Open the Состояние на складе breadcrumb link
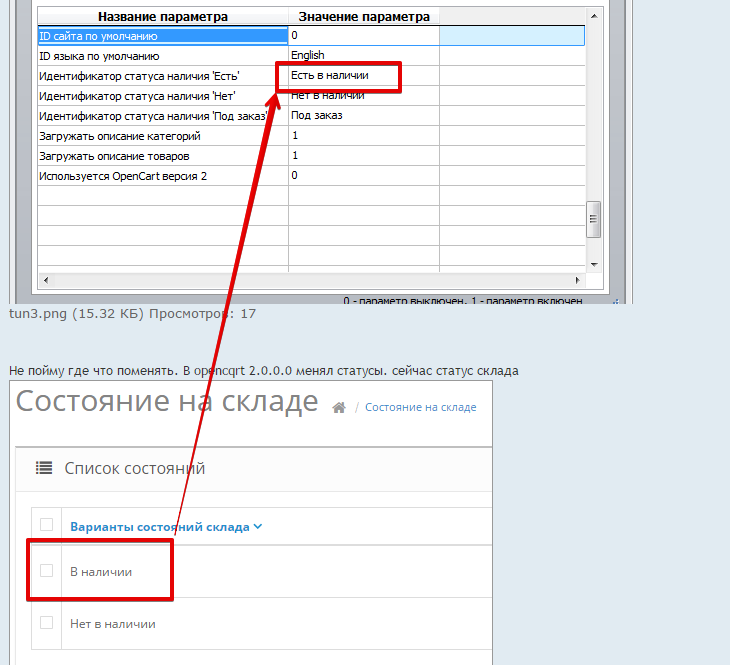 click(420, 407)
